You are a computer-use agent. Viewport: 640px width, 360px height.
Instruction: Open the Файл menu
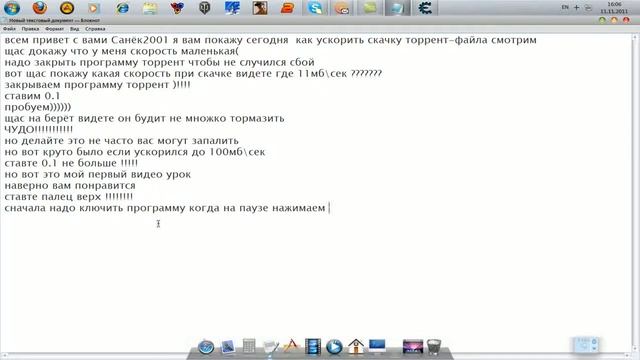pos(9,29)
